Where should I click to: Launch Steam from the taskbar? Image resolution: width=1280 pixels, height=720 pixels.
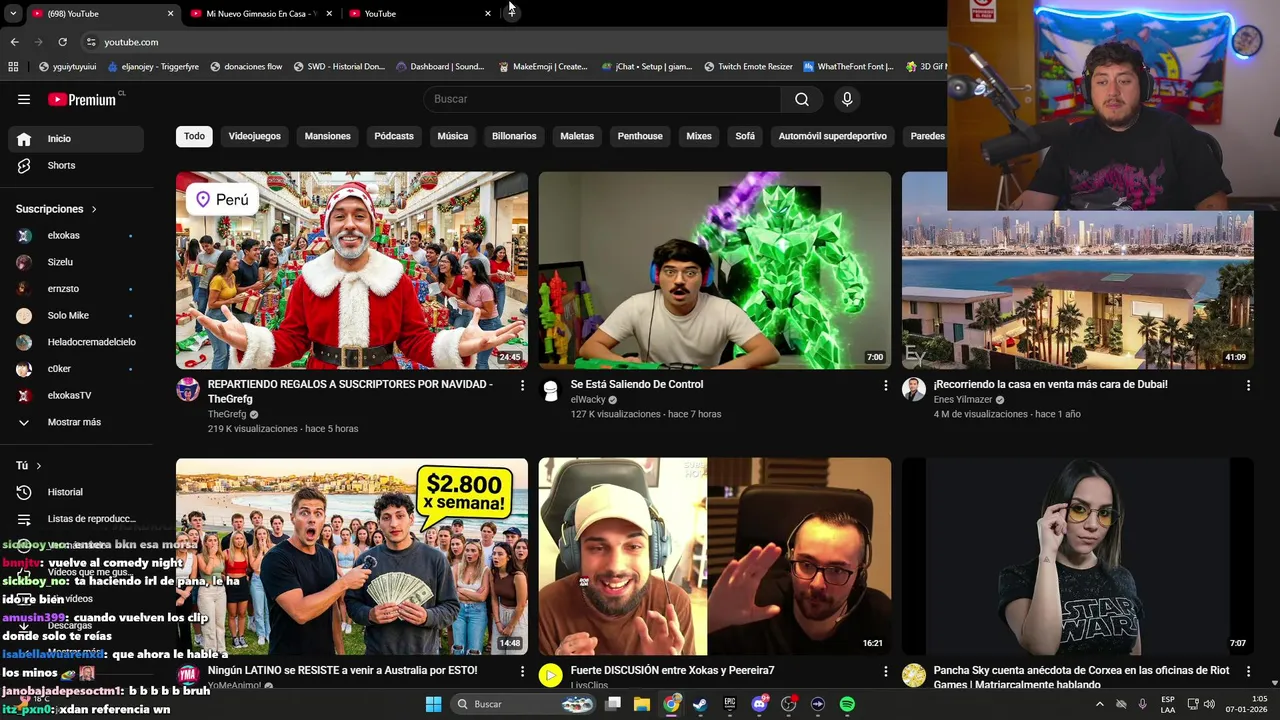pos(700,704)
